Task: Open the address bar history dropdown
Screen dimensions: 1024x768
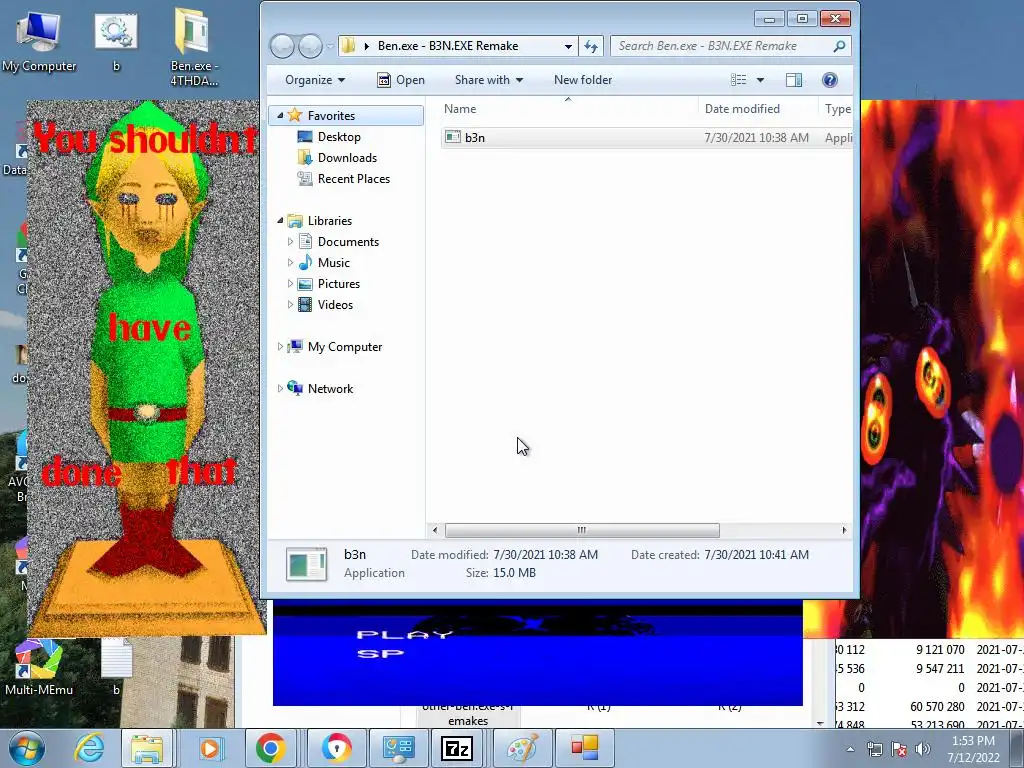Action: tap(568, 46)
